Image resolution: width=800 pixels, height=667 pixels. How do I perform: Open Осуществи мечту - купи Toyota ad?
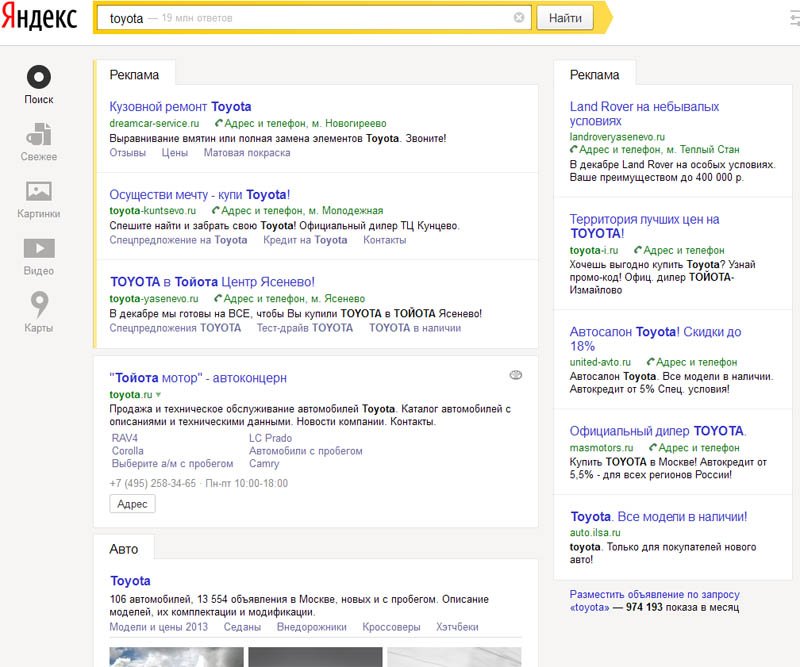199,194
